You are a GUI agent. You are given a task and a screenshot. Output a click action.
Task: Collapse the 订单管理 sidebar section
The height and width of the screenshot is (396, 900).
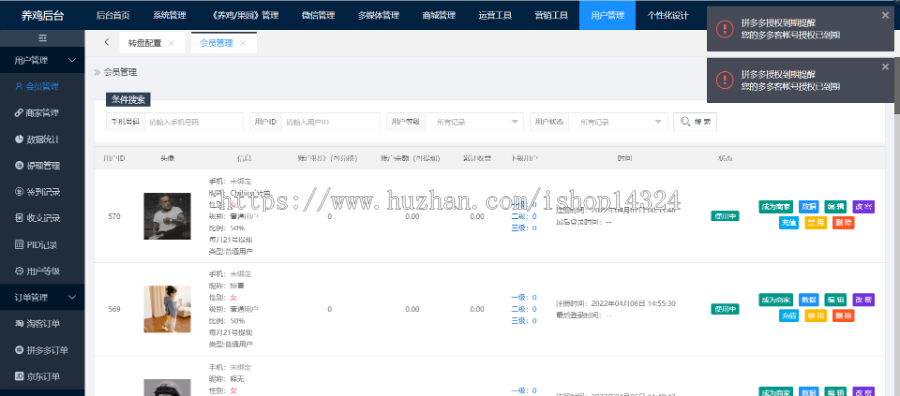42,297
